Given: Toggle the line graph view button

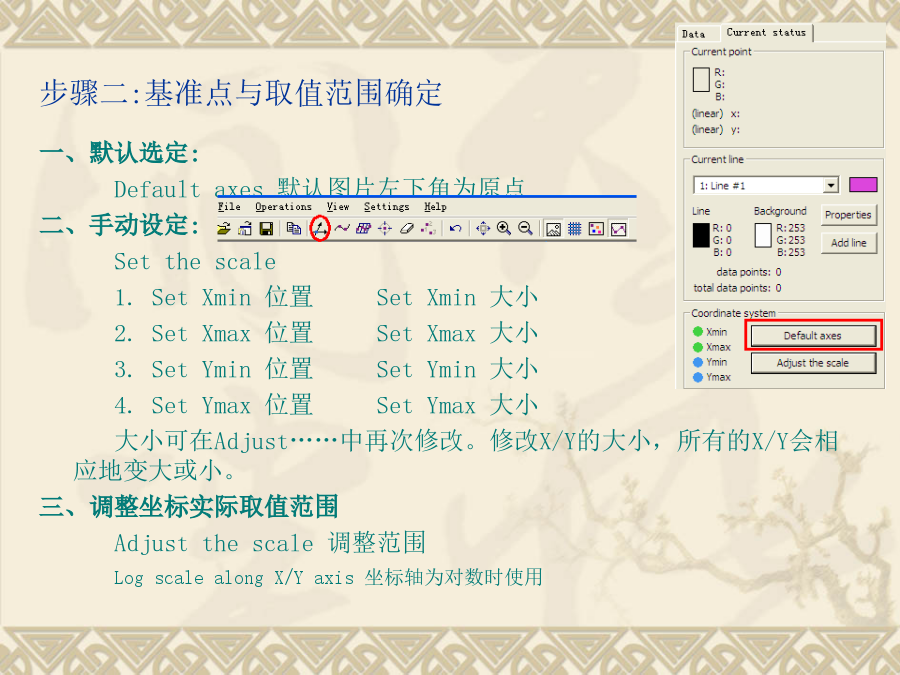Looking at the screenshot, I should click(x=618, y=229).
